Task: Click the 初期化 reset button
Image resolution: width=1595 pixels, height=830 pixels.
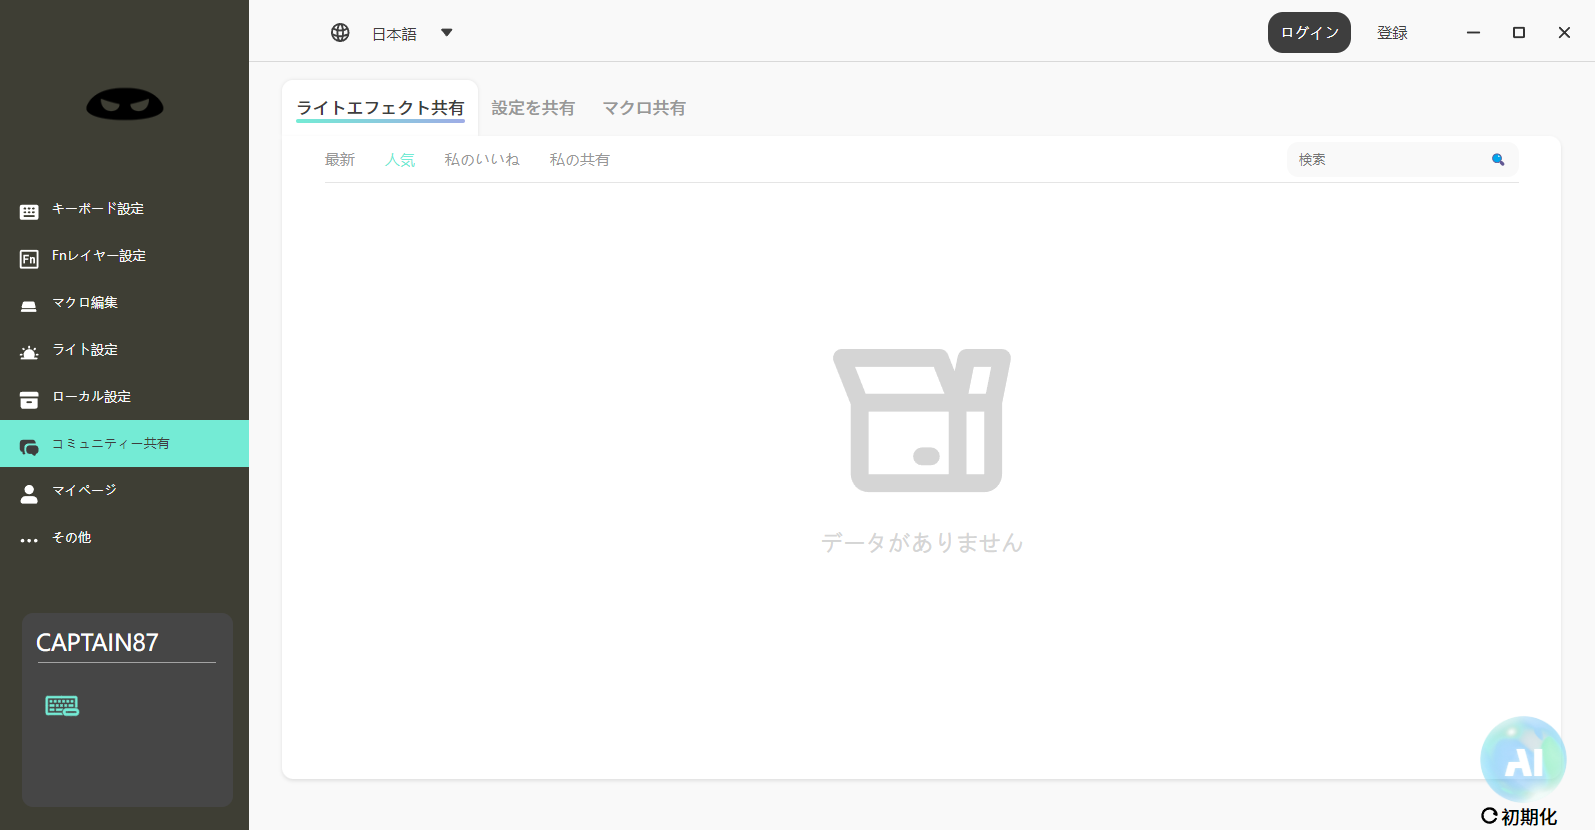Action: point(1519,816)
